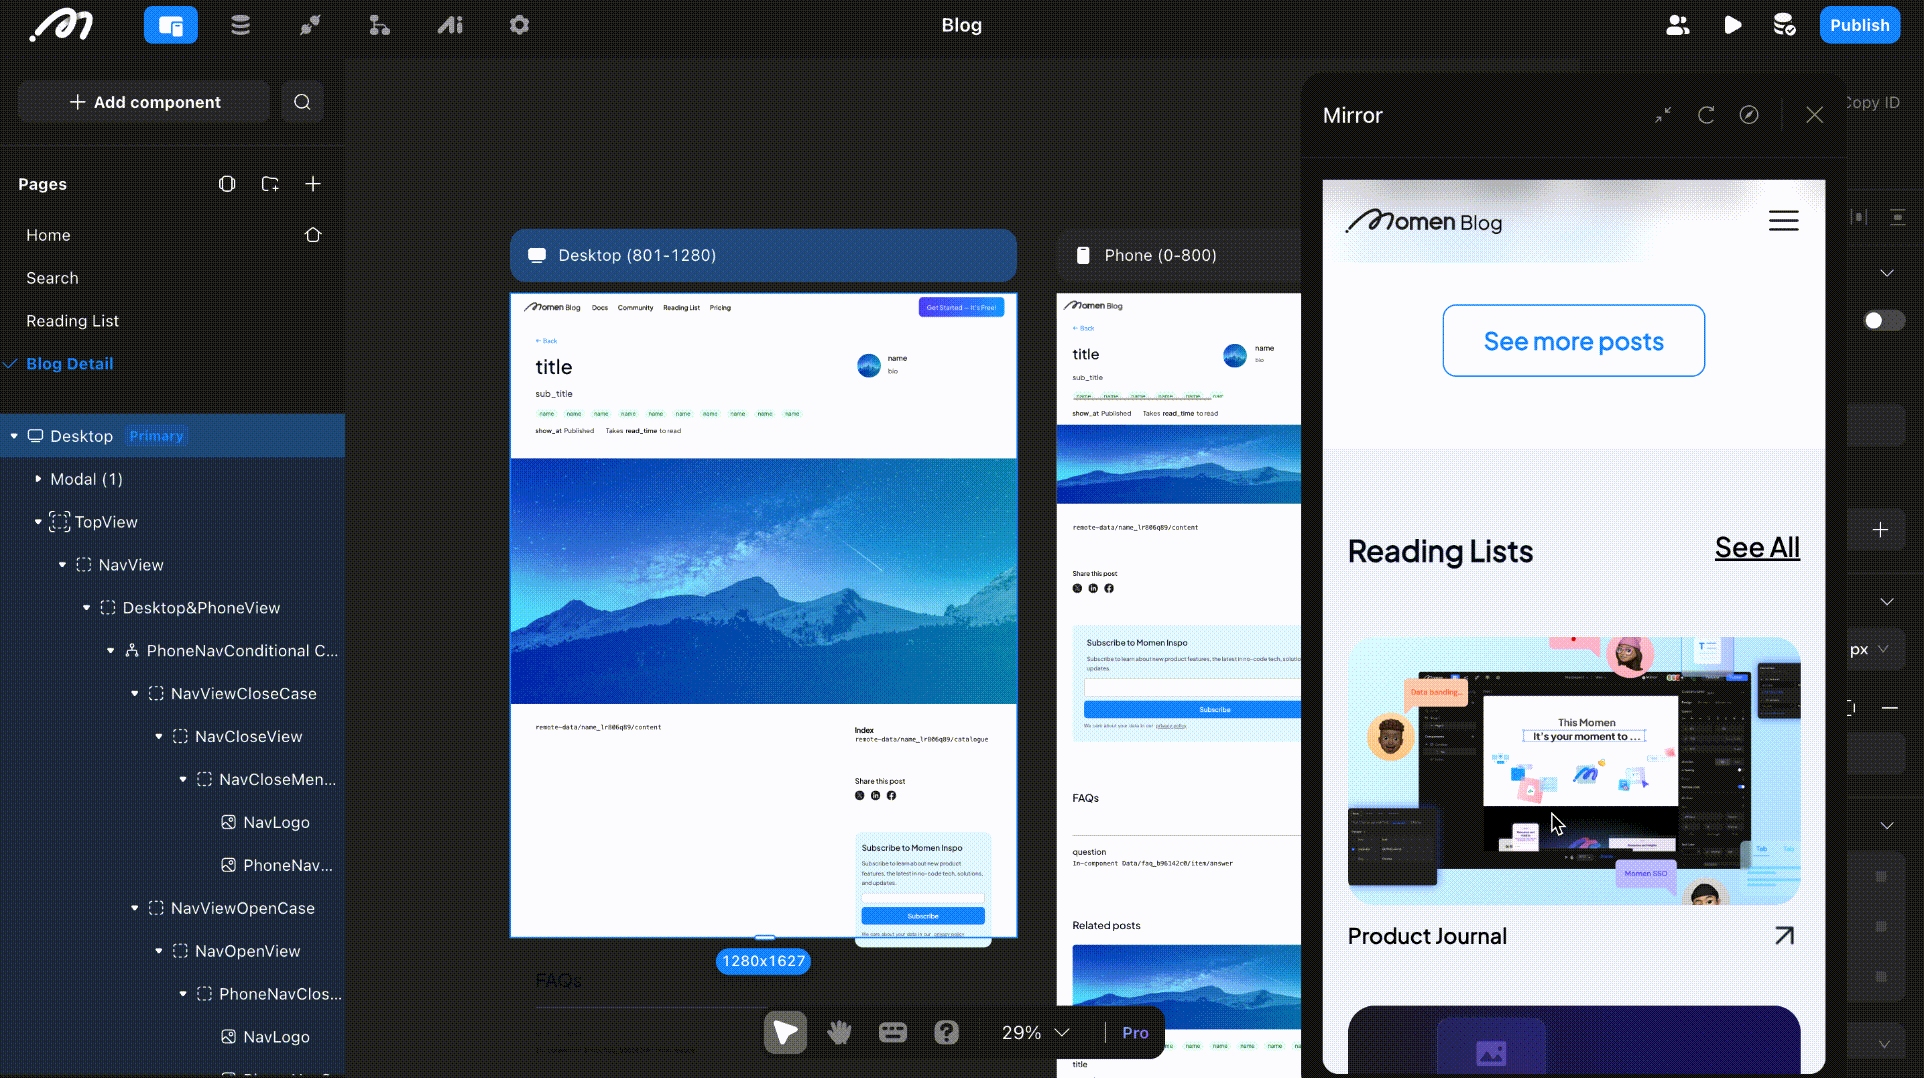
Task: Click the preview play icon
Action: (x=1733, y=25)
